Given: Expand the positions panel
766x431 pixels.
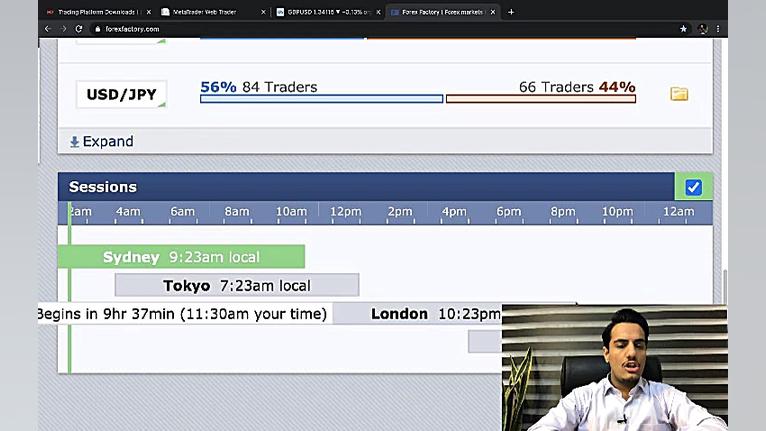Looking at the screenshot, I should click(x=102, y=141).
